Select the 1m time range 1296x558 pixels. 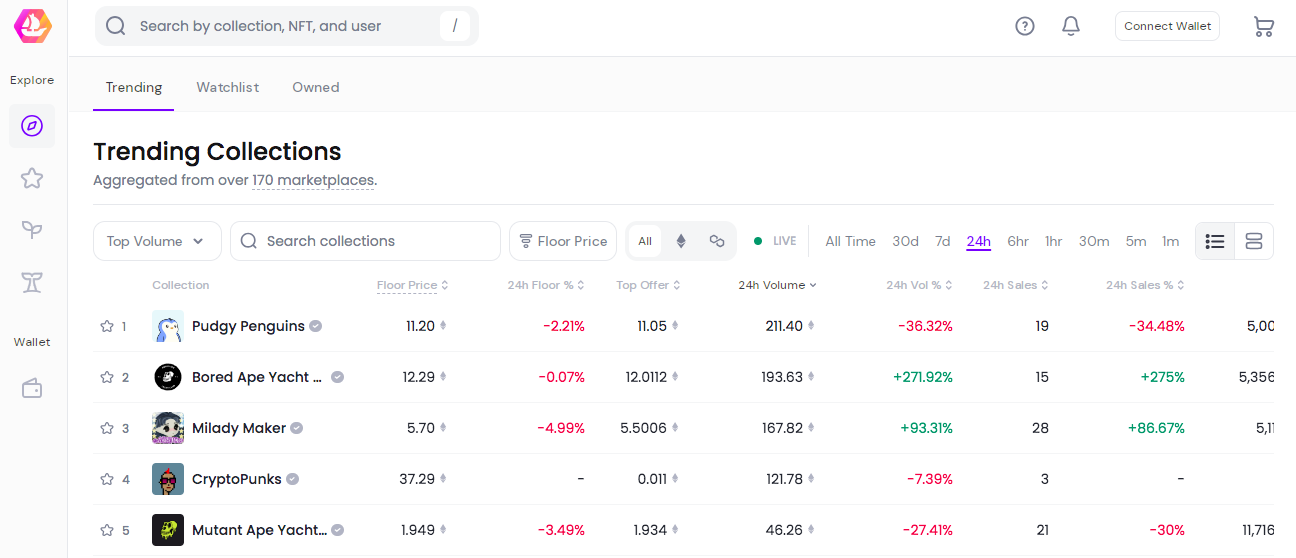point(1171,241)
